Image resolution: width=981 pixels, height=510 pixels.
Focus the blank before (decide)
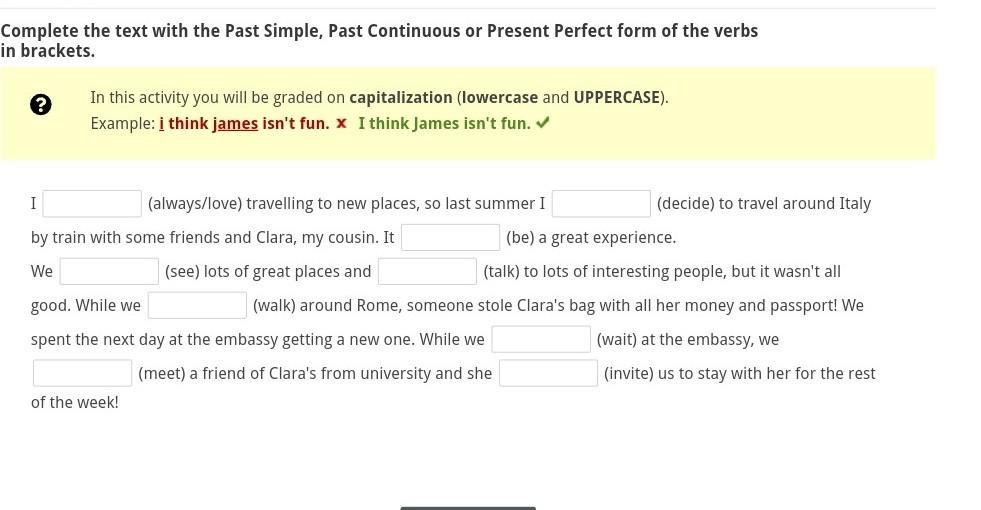click(601, 204)
